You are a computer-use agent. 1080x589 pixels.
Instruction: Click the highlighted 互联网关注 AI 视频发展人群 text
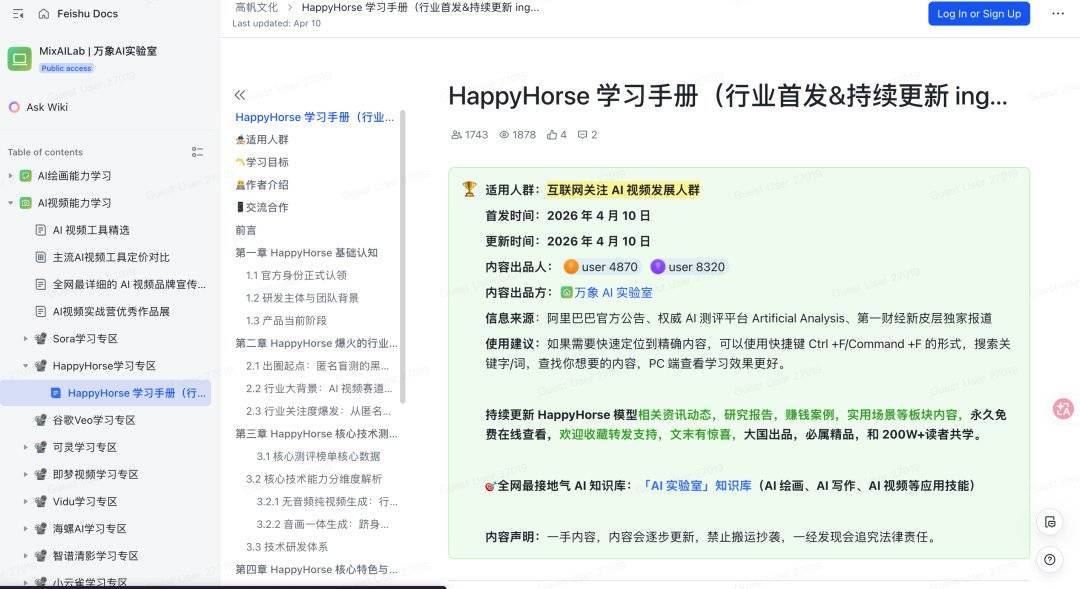coord(623,190)
